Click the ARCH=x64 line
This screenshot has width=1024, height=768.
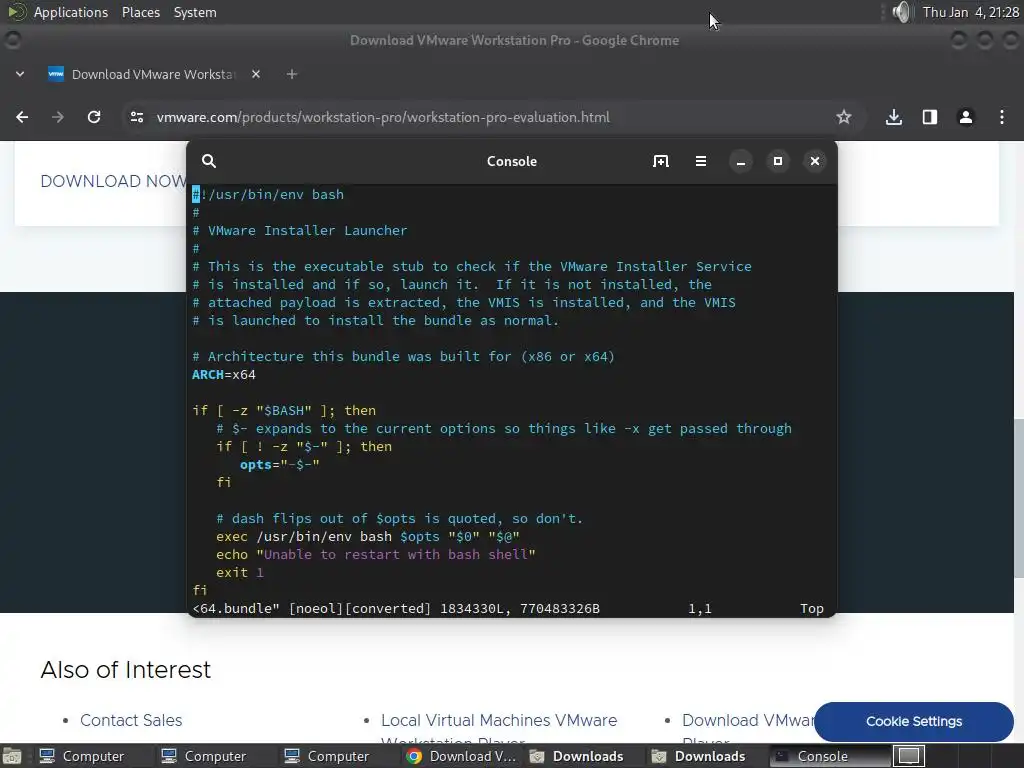point(224,375)
